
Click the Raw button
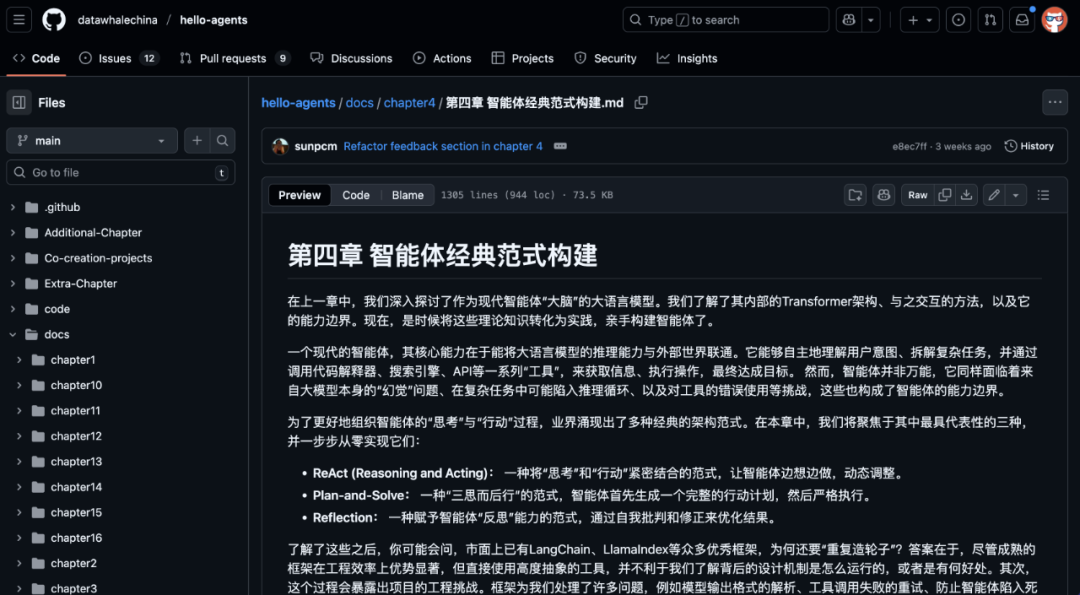(917, 194)
